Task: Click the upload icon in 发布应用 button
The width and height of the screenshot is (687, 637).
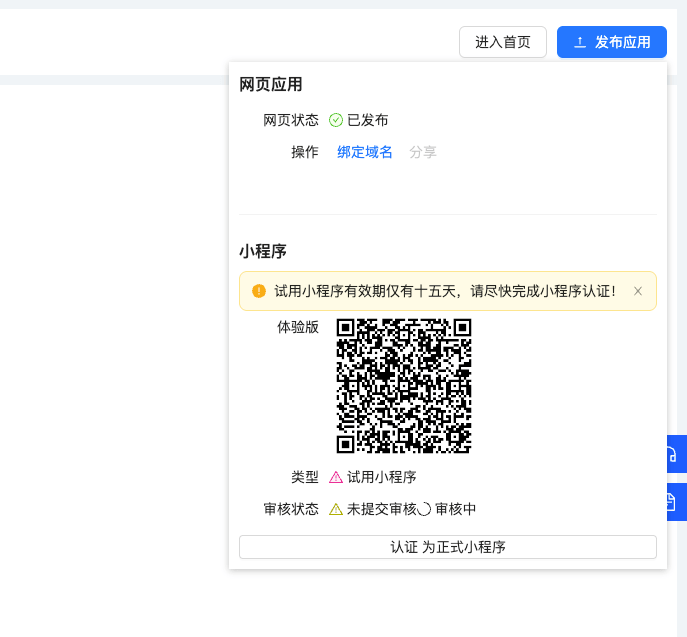Action: point(580,42)
